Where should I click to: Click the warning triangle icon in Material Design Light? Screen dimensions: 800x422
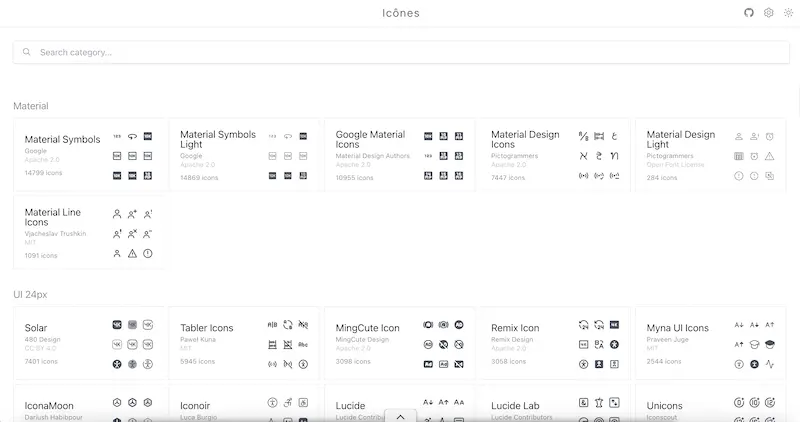769,156
